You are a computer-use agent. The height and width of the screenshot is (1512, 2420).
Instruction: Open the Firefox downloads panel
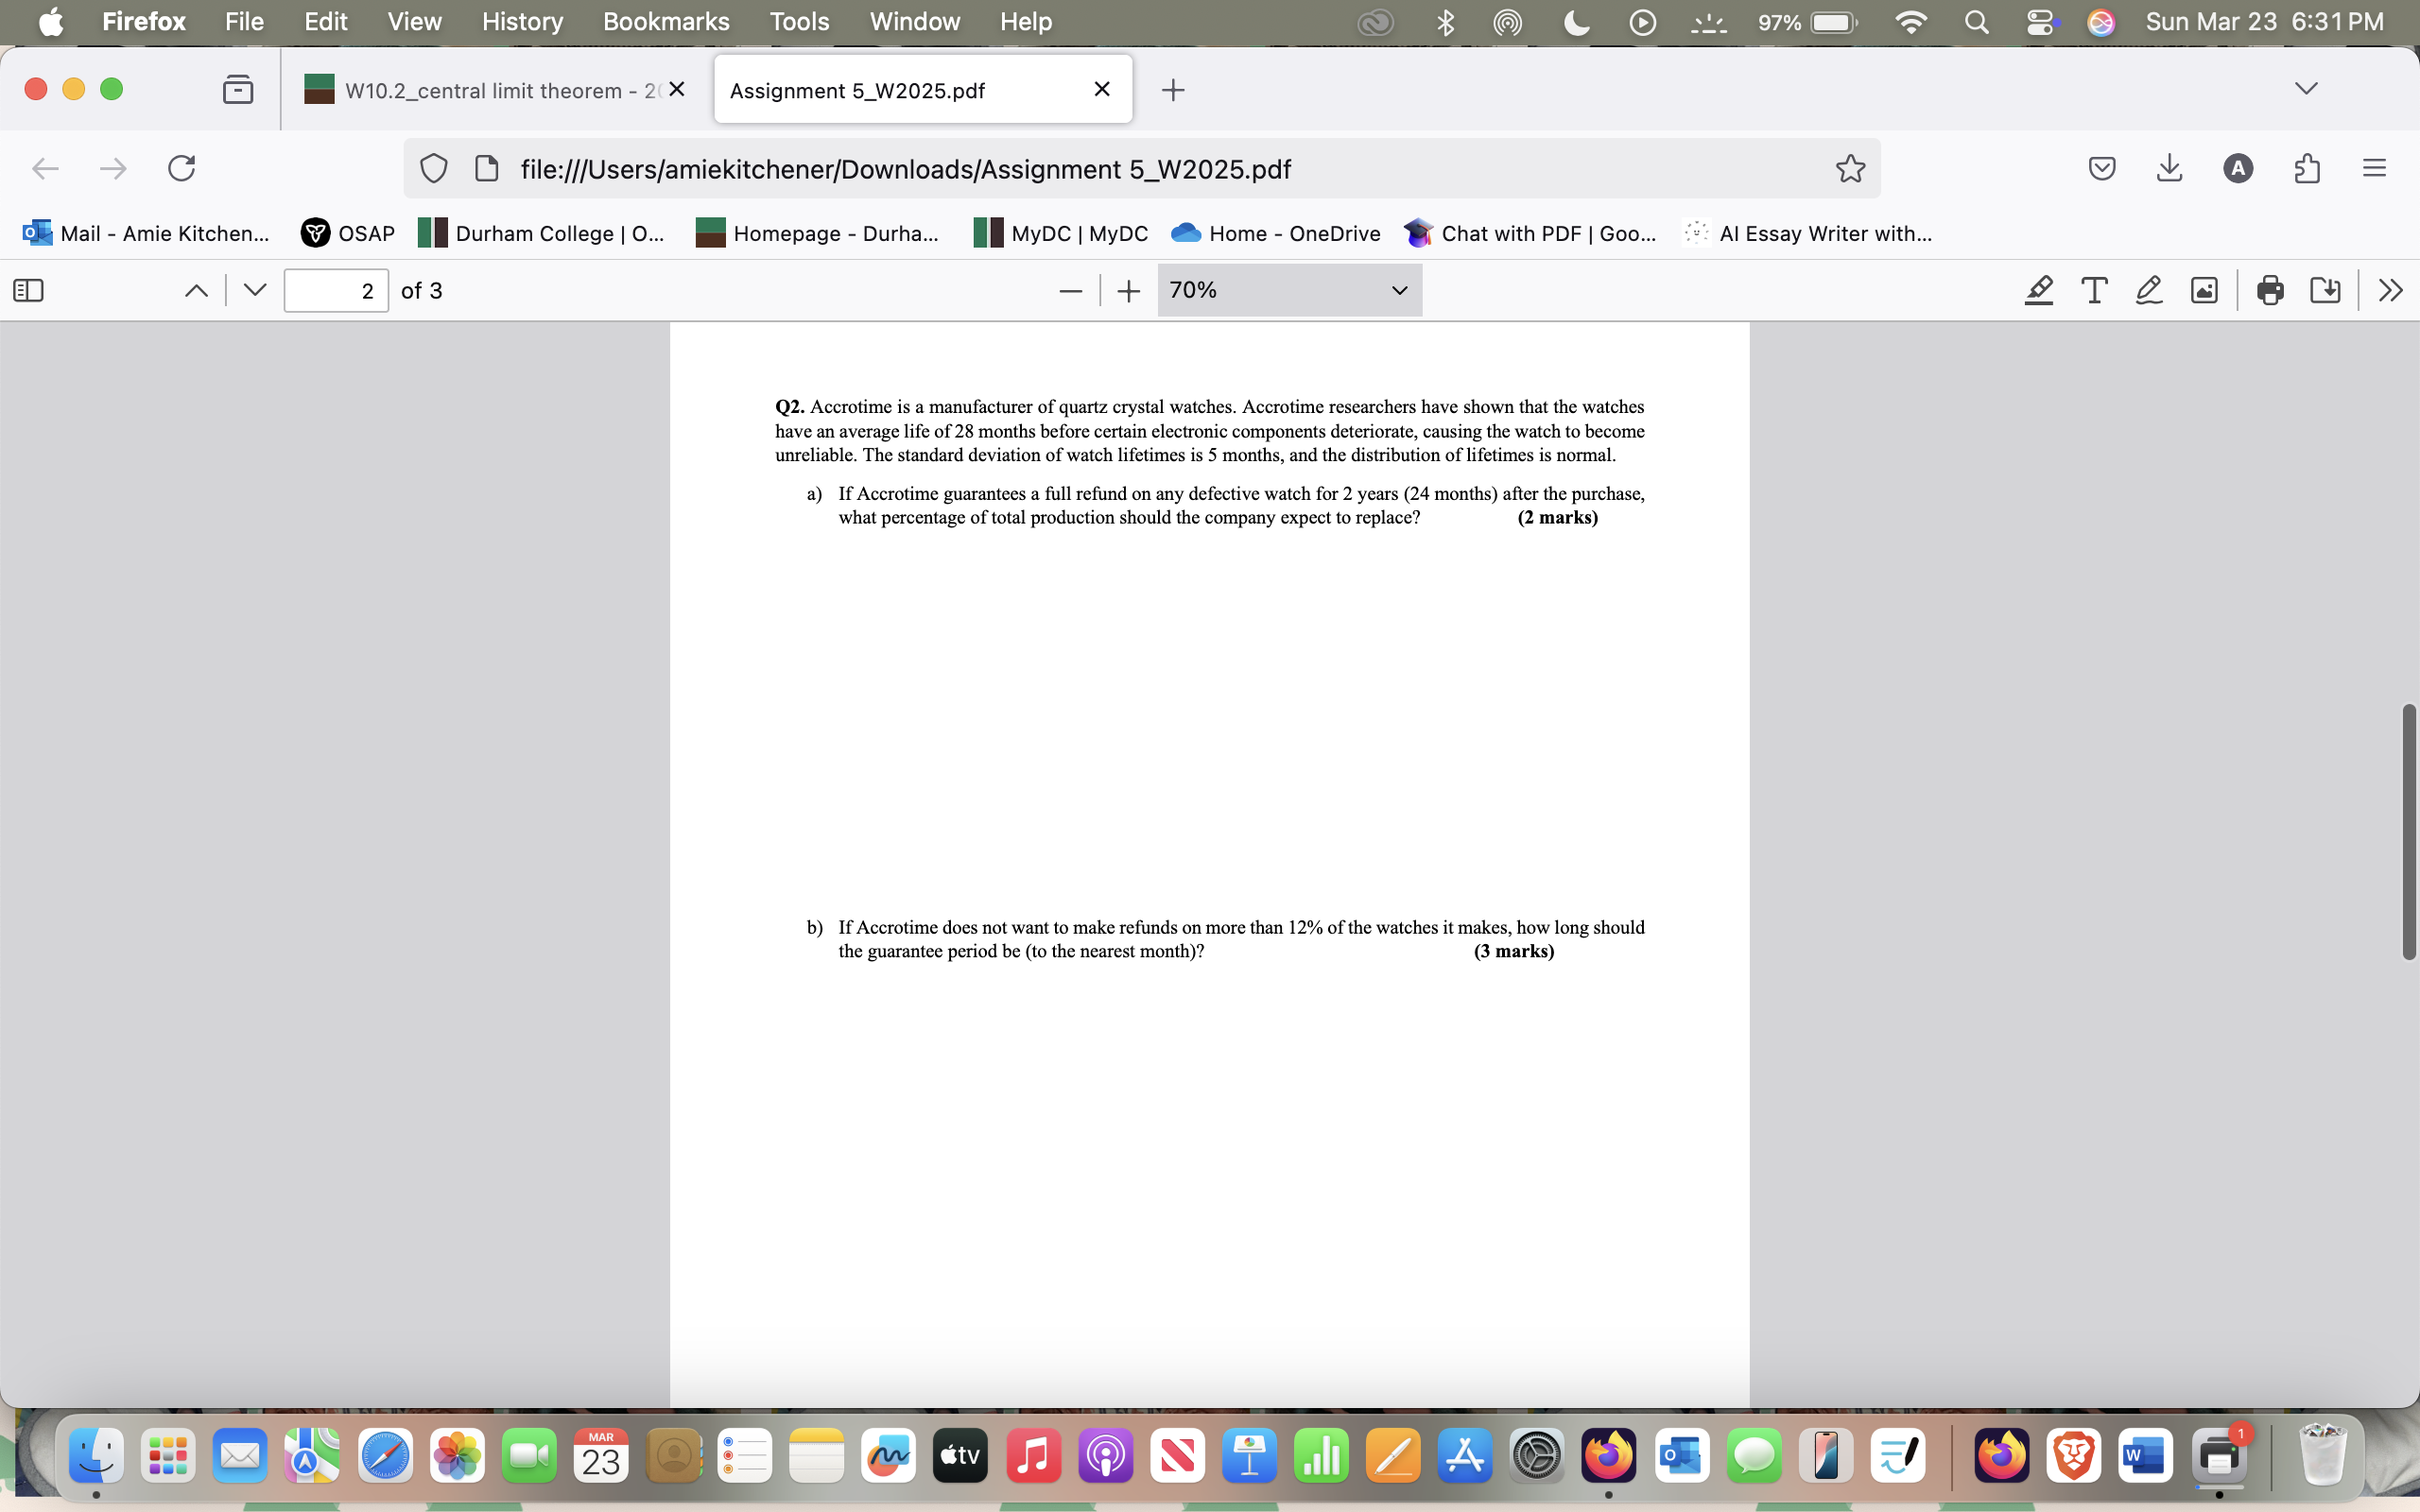click(x=2168, y=168)
